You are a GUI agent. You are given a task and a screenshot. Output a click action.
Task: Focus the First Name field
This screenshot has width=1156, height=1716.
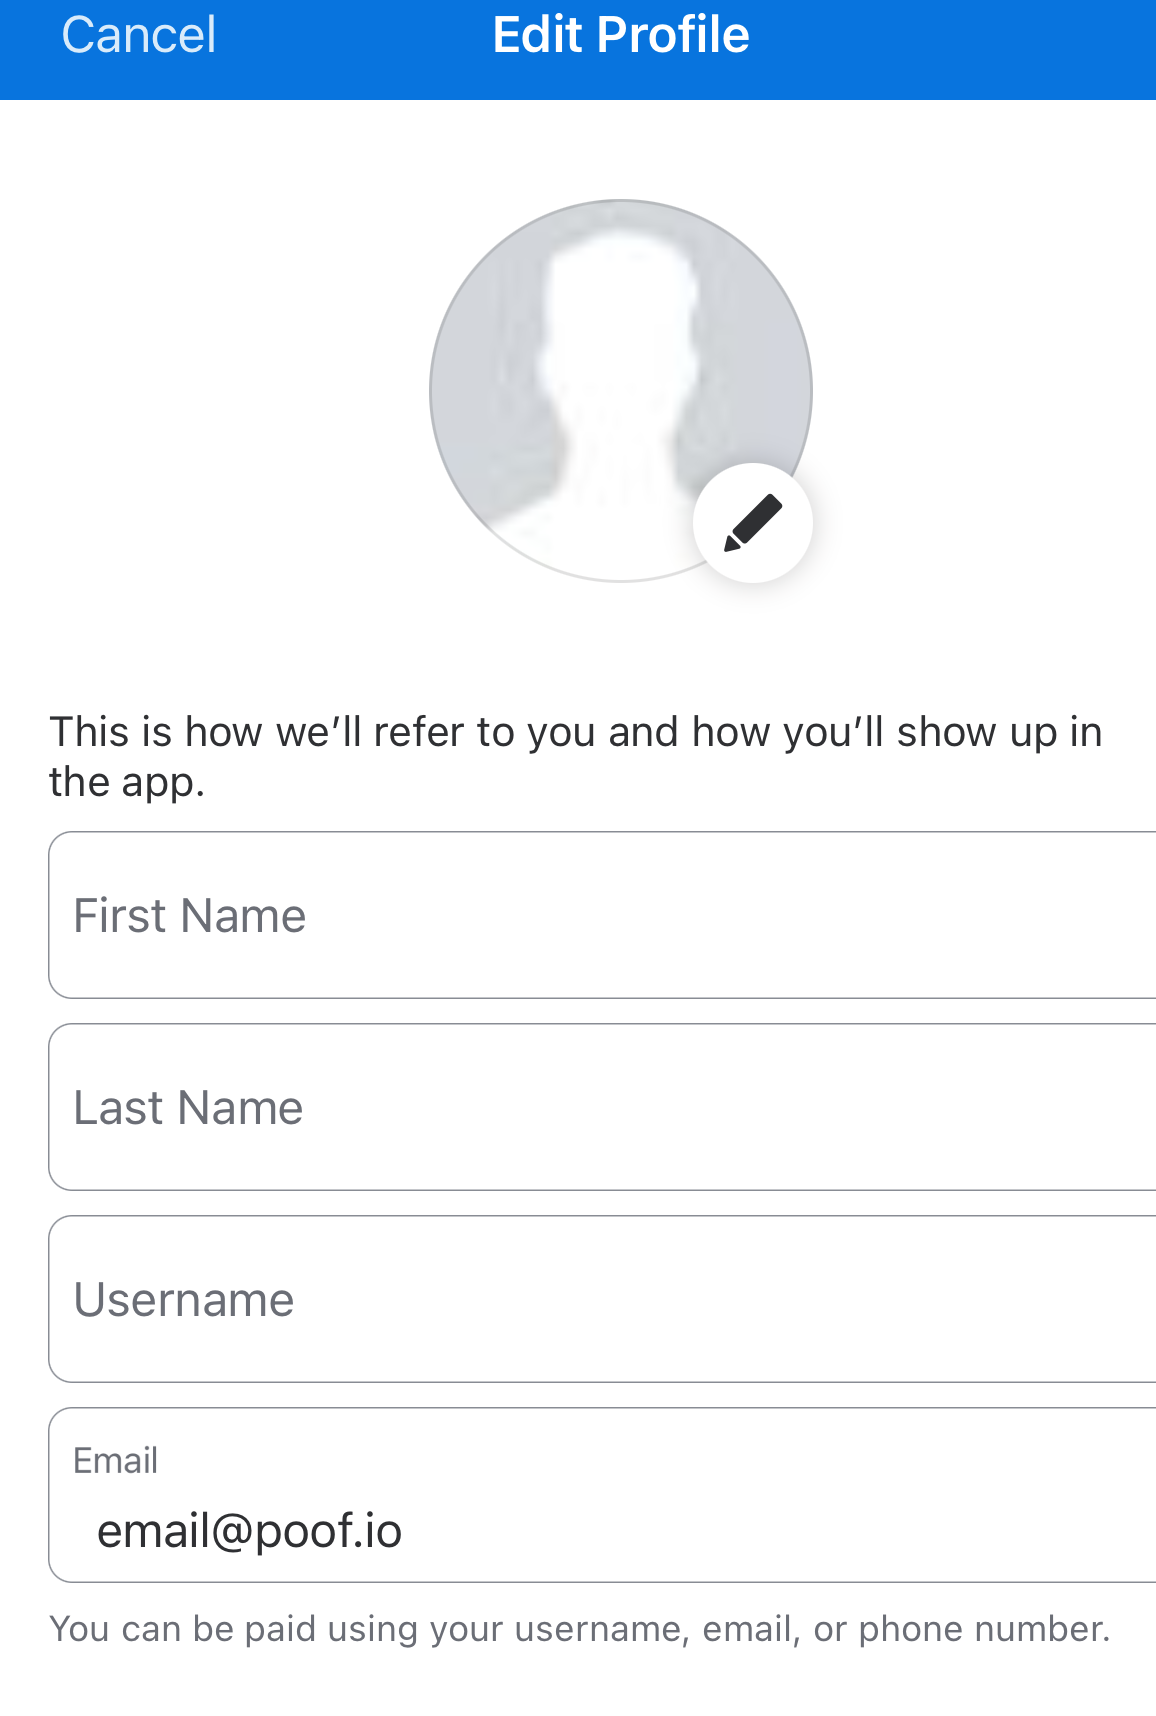602,915
